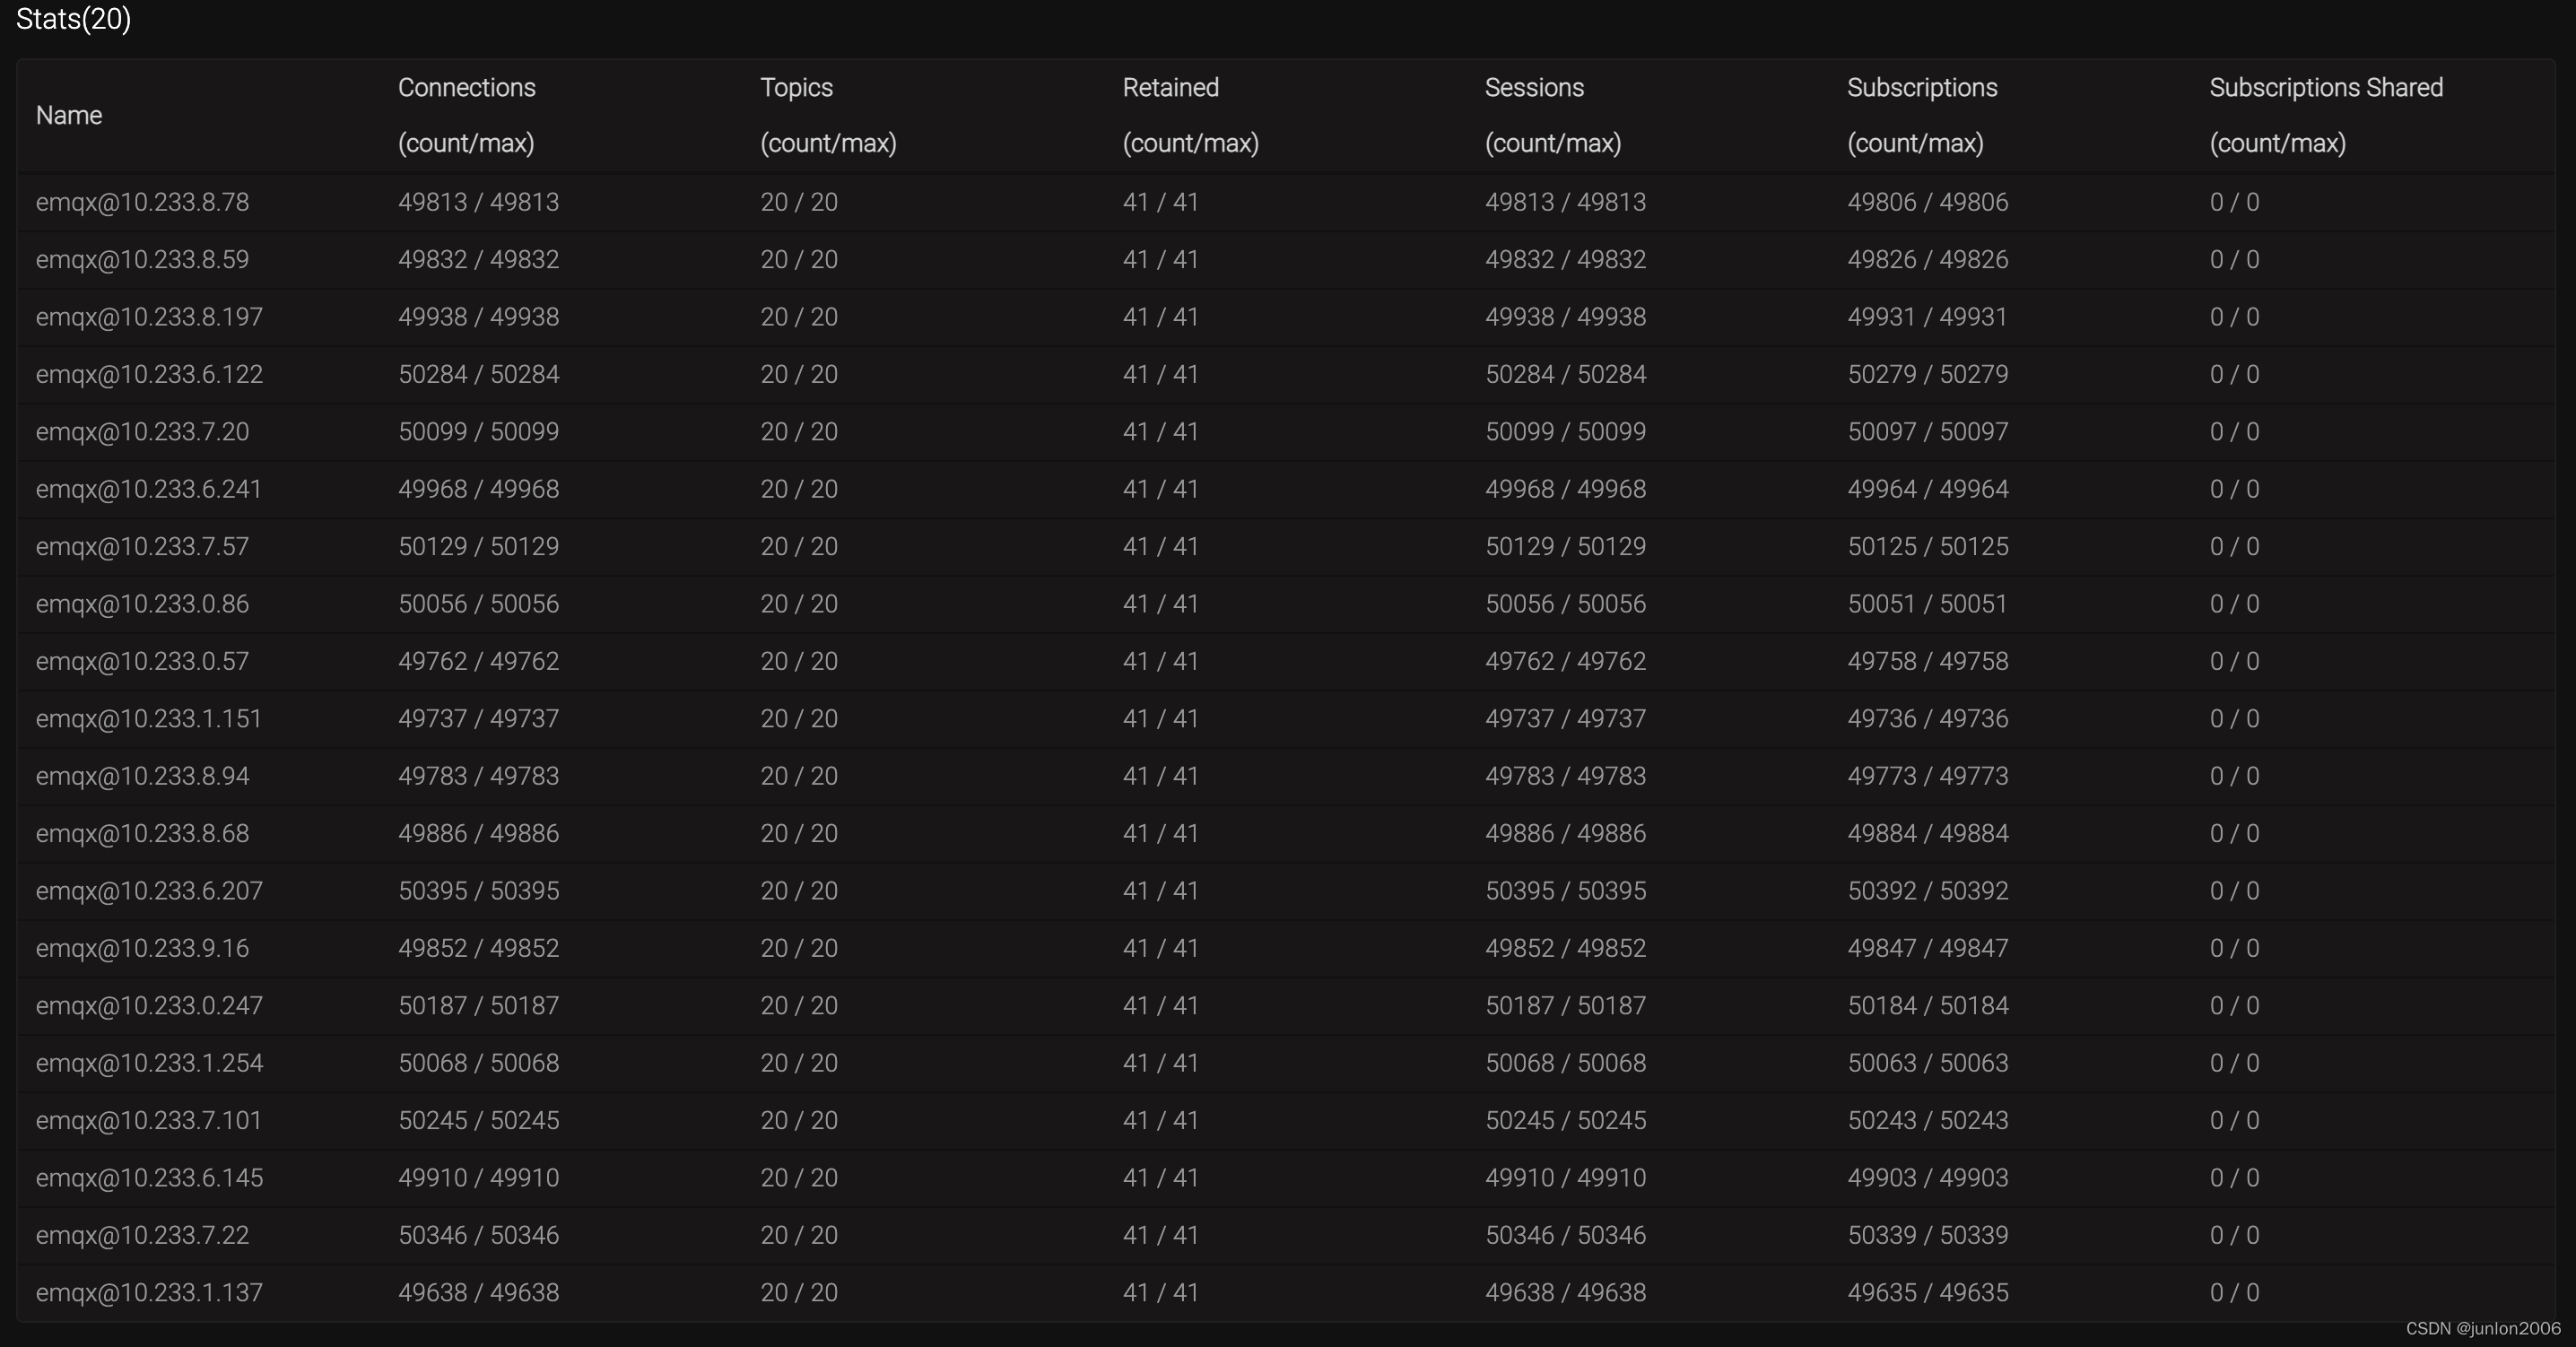2576x1347 pixels.
Task: Click node emqx@10.233.9.16
Action: [142, 948]
